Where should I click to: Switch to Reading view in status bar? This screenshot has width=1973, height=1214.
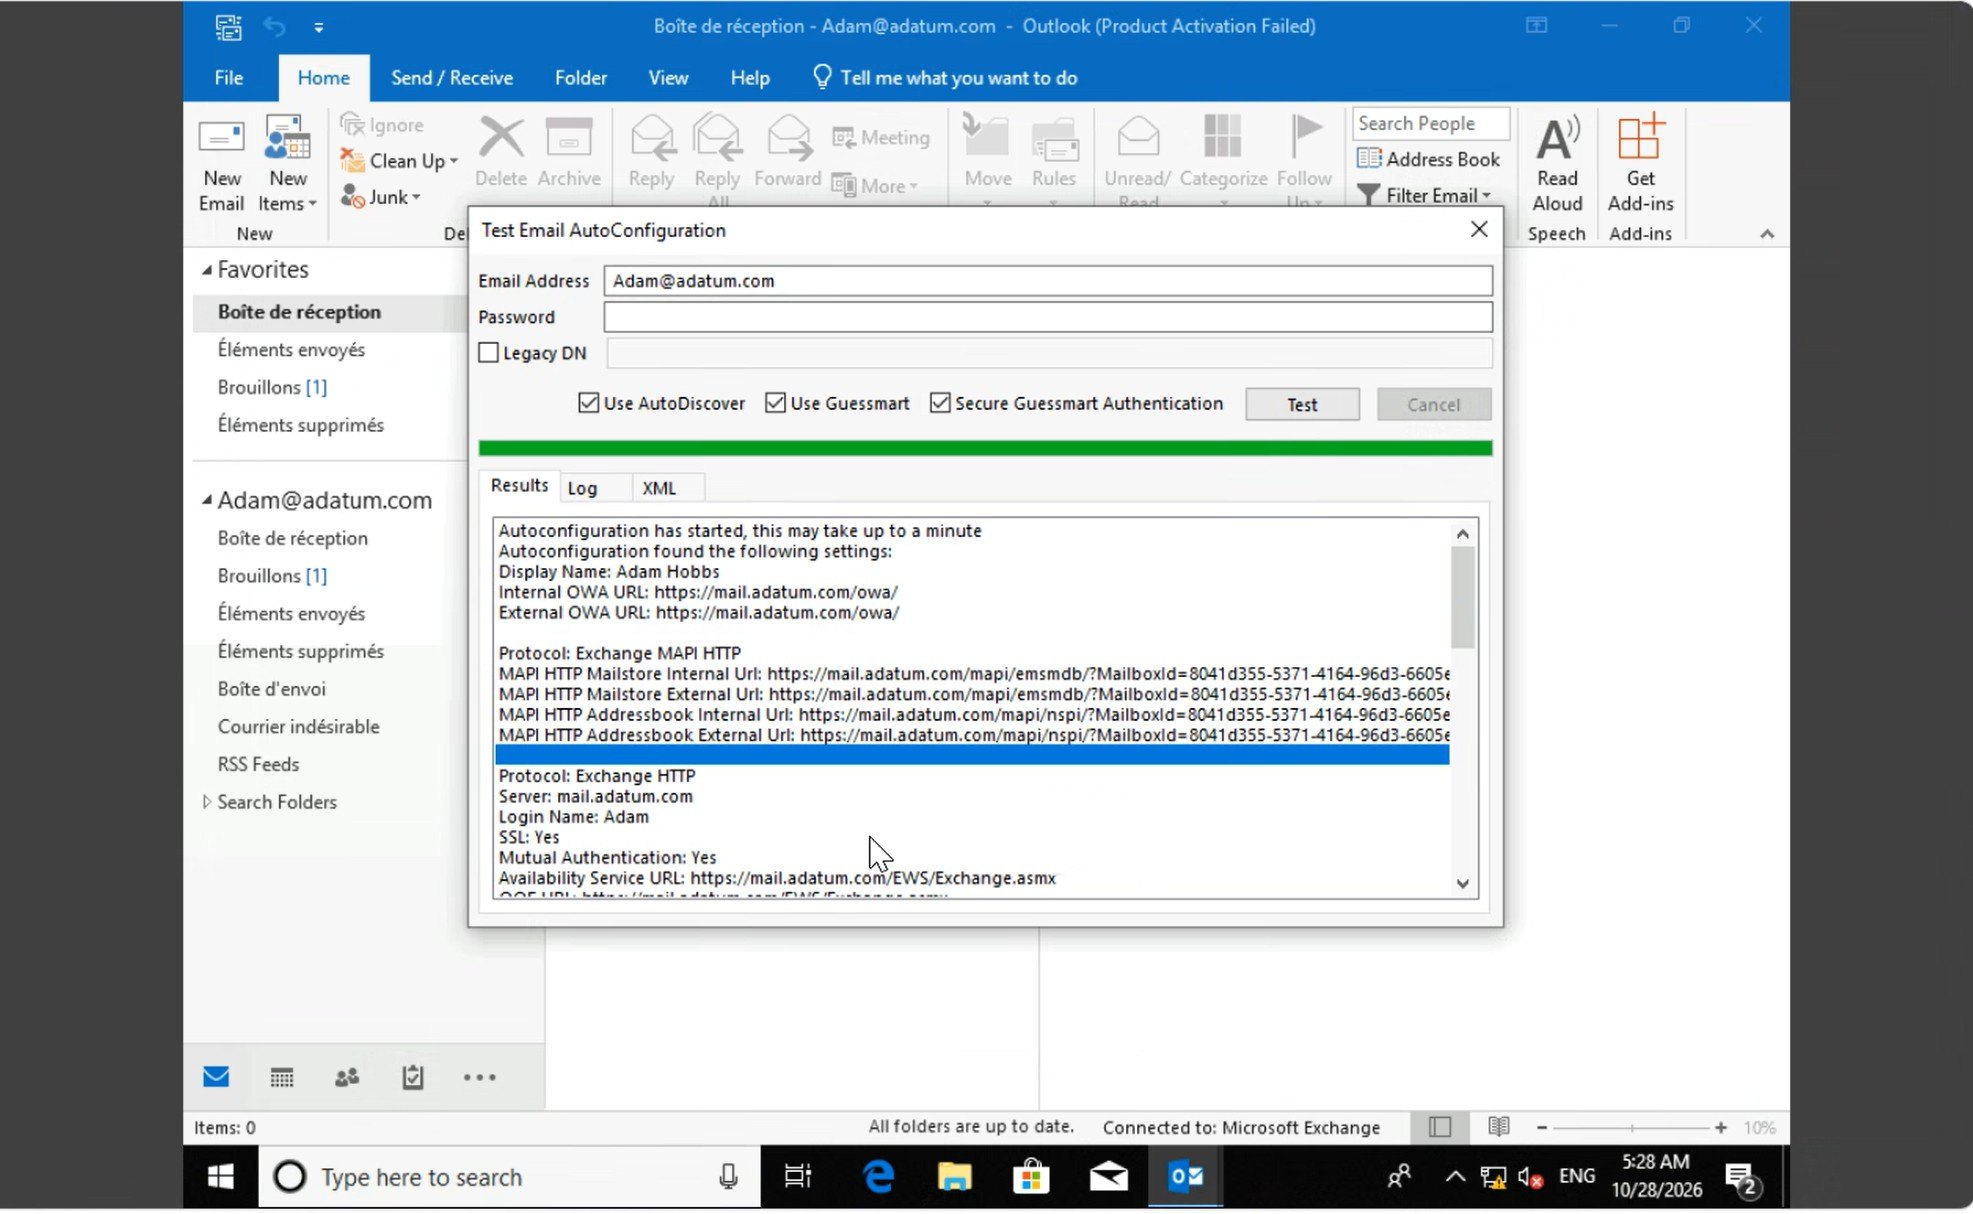click(x=1498, y=1127)
